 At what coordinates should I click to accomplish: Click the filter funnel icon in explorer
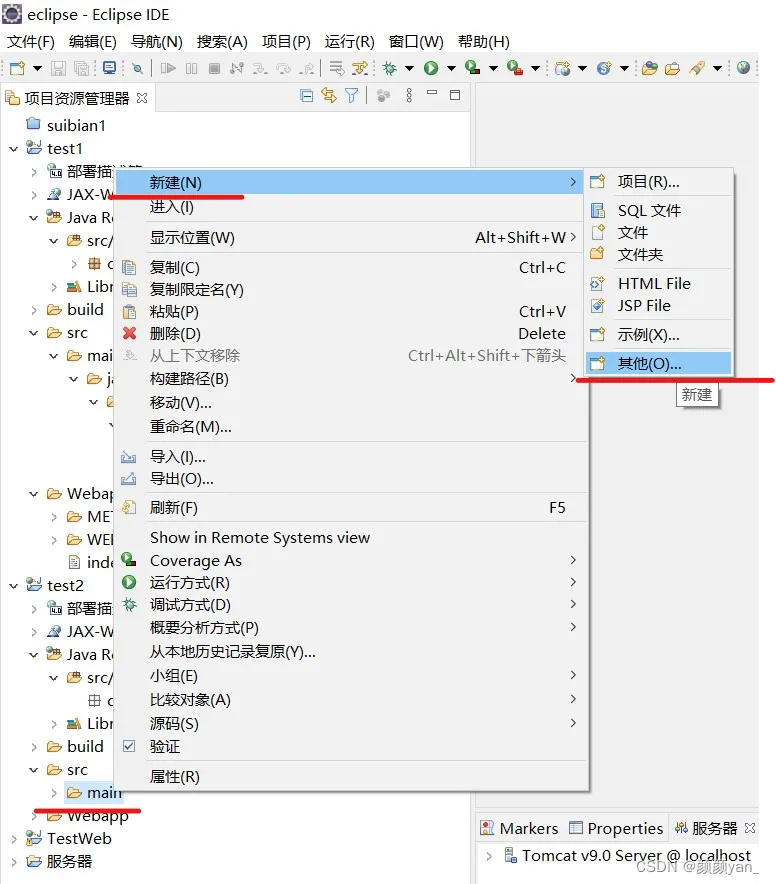(x=352, y=96)
